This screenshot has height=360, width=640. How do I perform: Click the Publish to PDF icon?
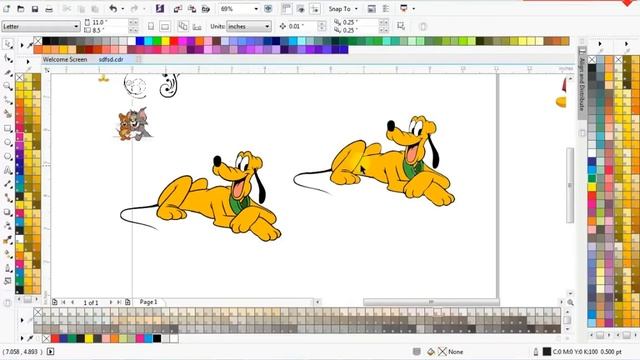point(206,9)
